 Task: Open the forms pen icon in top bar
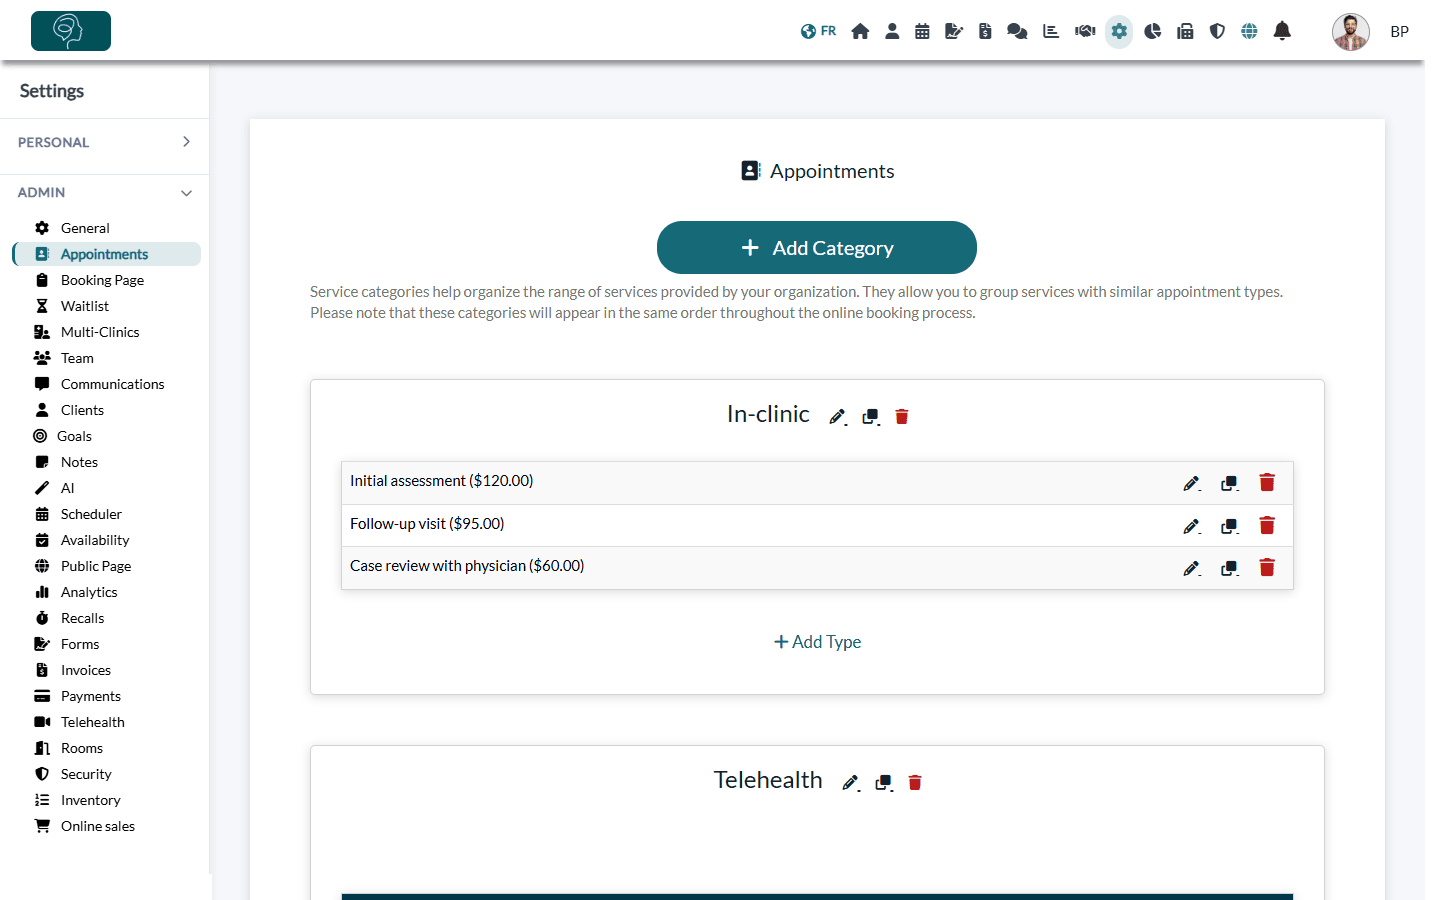954,31
